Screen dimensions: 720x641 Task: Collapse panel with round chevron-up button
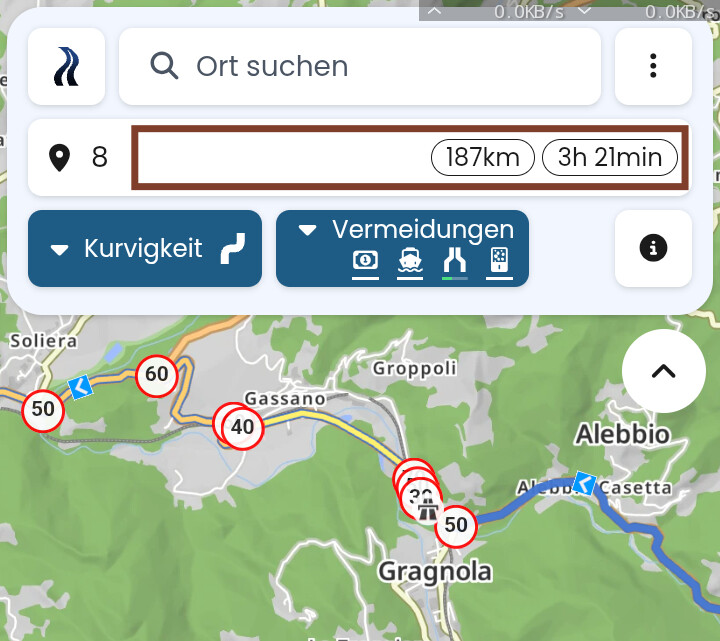pyautogui.click(x=664, y=371)
